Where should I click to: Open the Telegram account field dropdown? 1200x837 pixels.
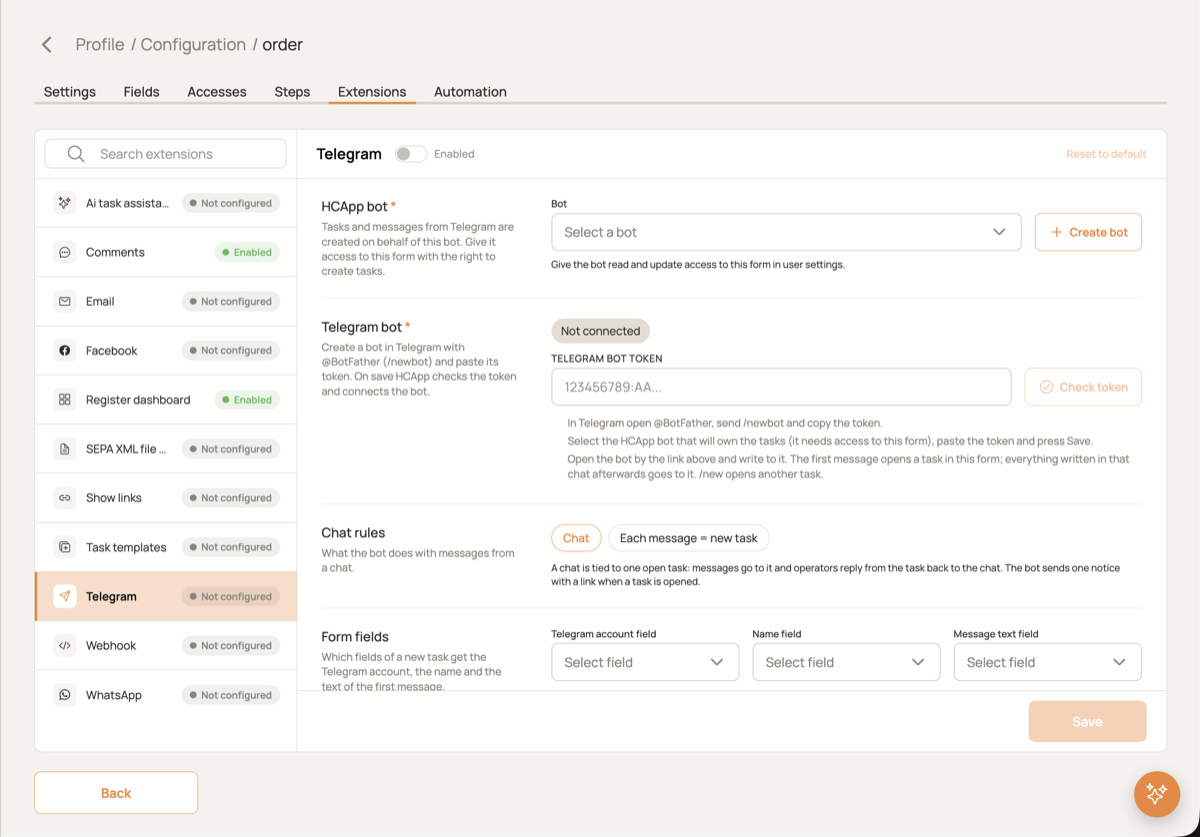coord(645,662)
